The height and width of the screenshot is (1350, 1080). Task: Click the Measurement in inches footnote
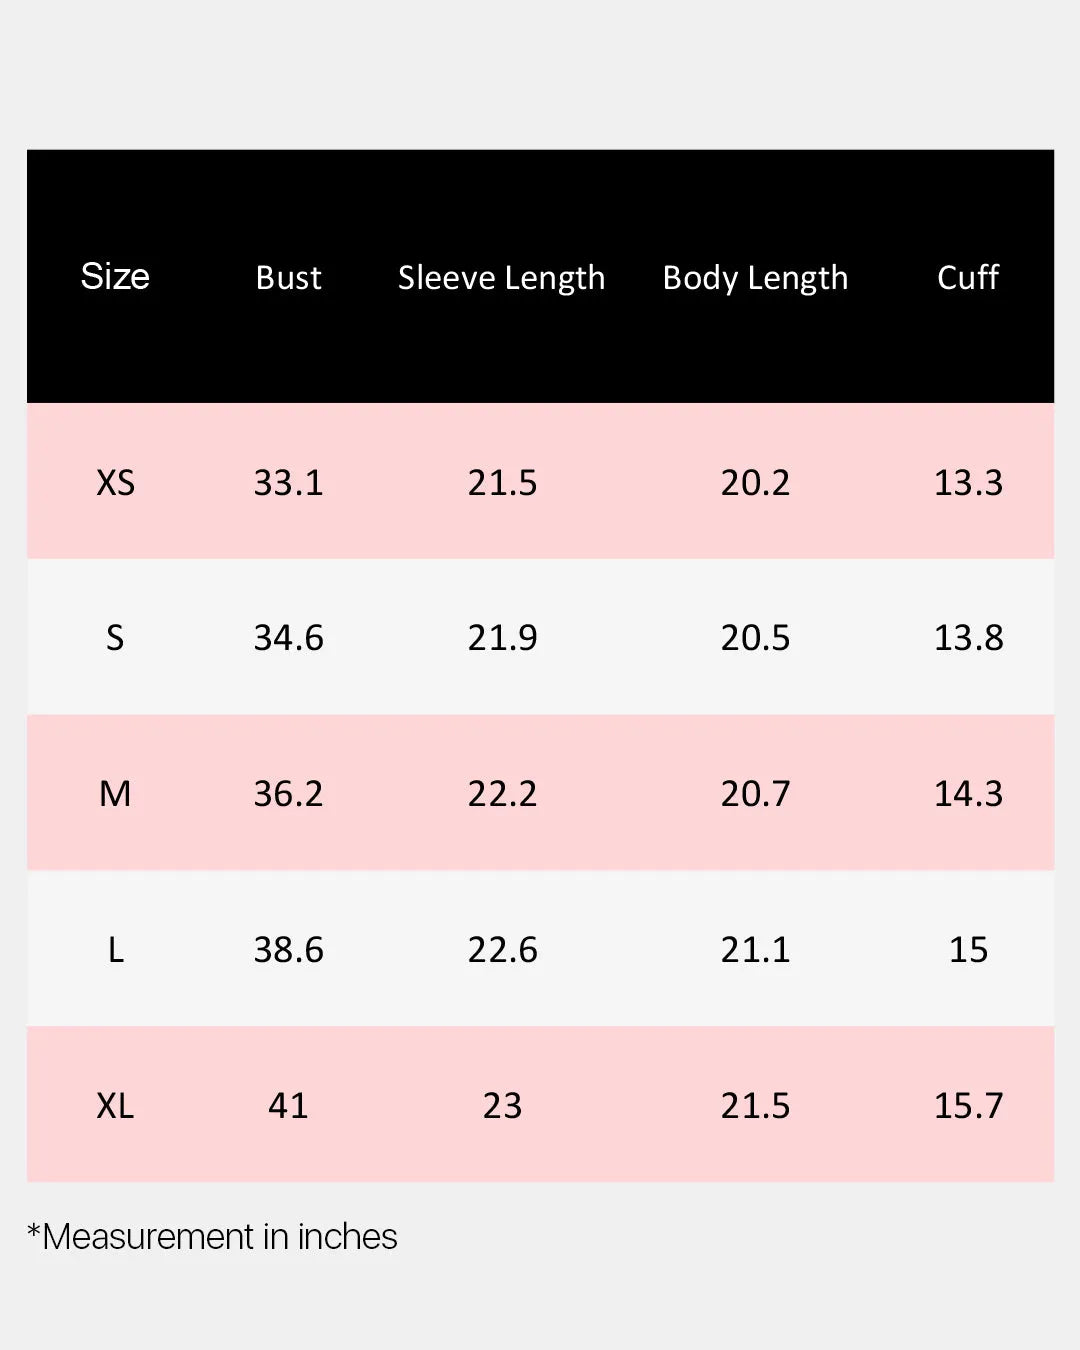(212, 1237)
